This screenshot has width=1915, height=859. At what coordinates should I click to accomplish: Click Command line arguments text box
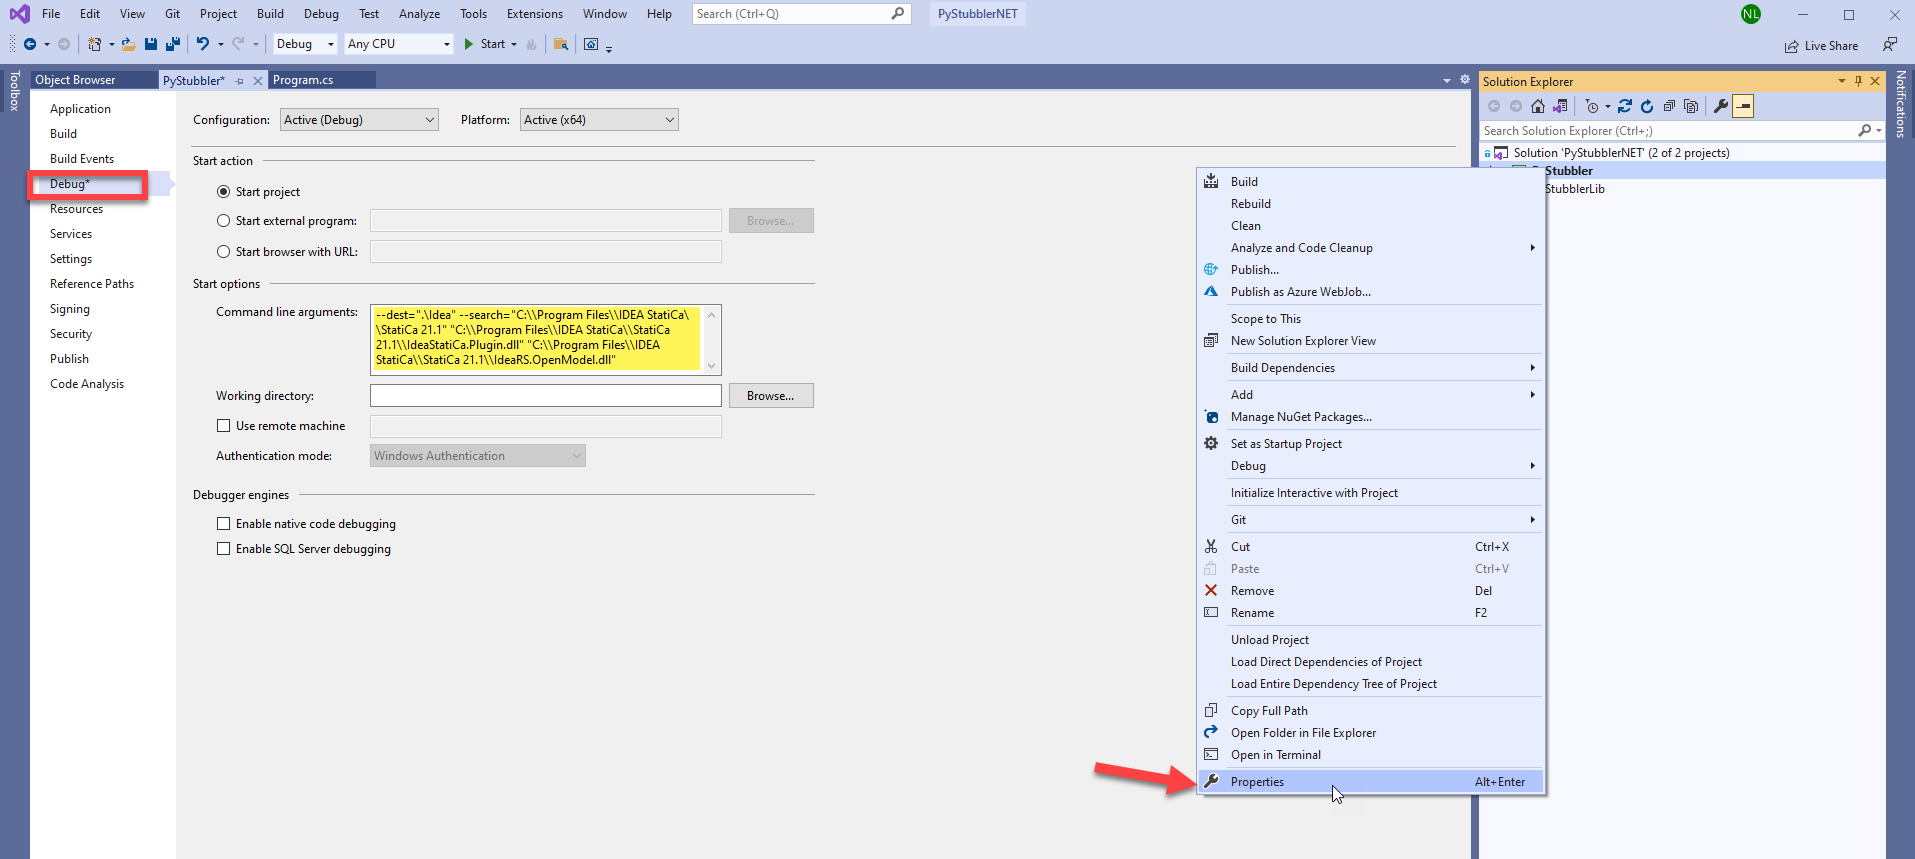coord(545,340)
